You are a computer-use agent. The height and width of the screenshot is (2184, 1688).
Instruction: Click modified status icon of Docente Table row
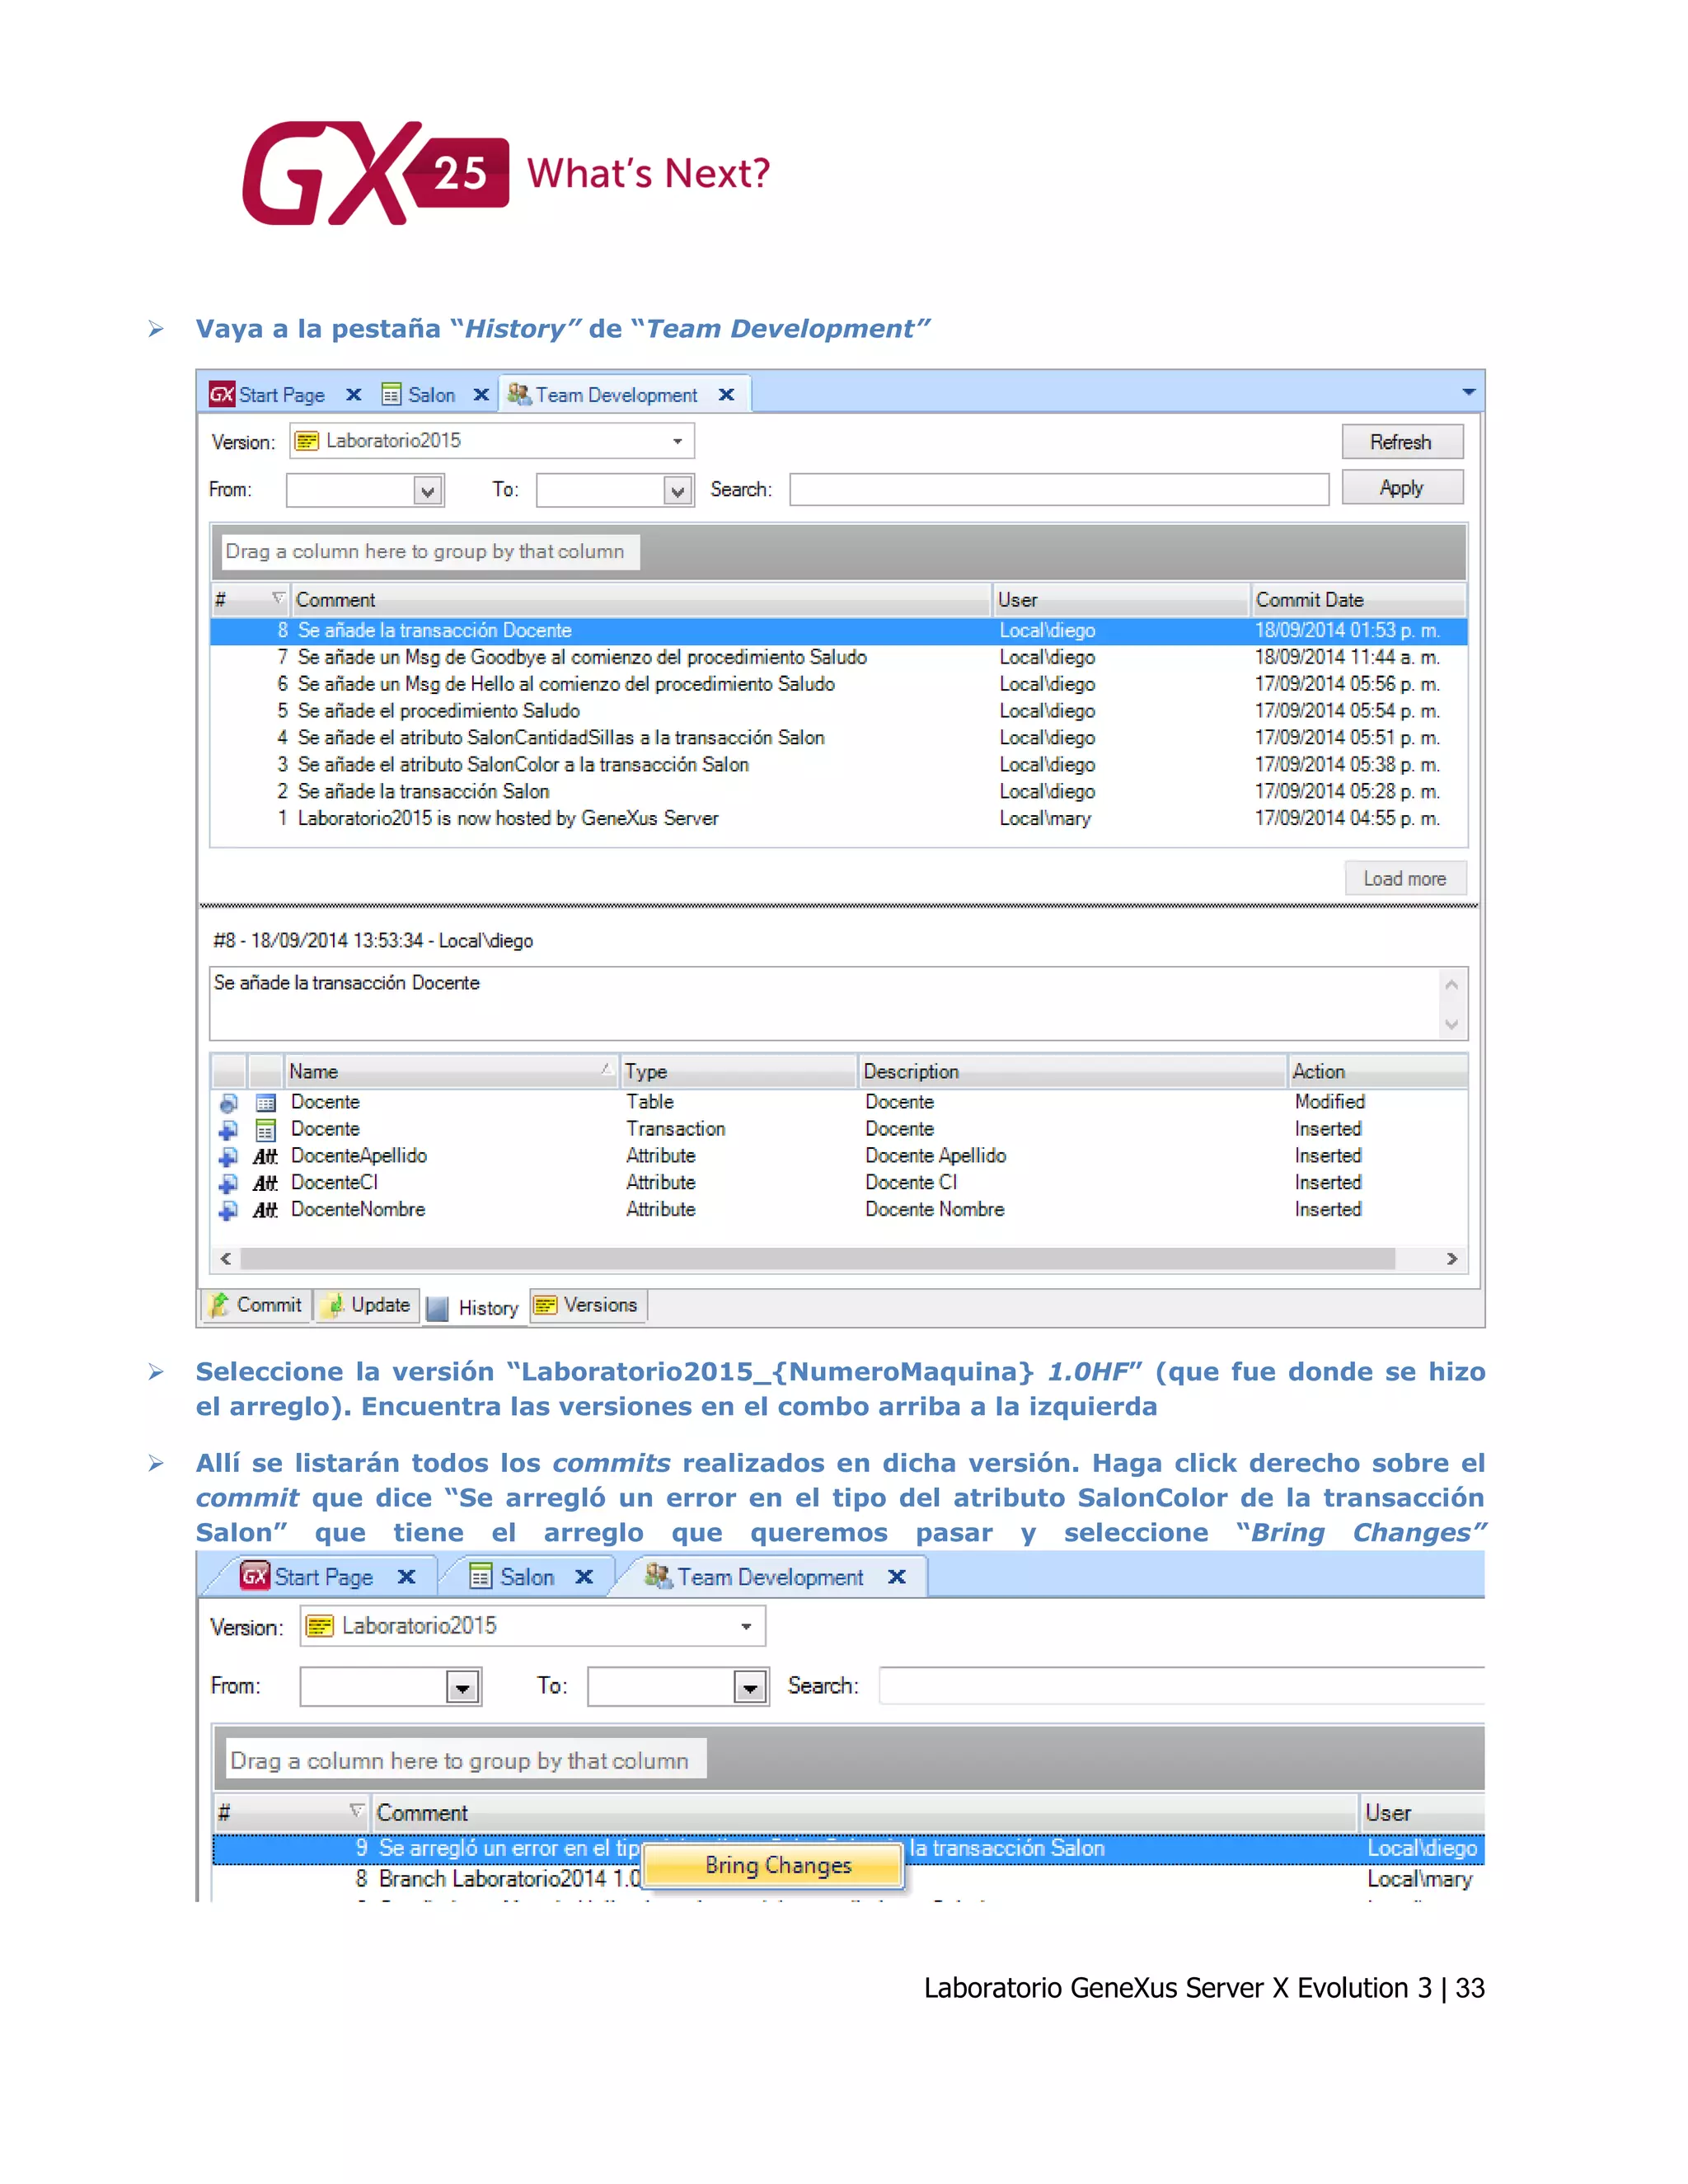pyautogui.click(x=229, y=1103)
